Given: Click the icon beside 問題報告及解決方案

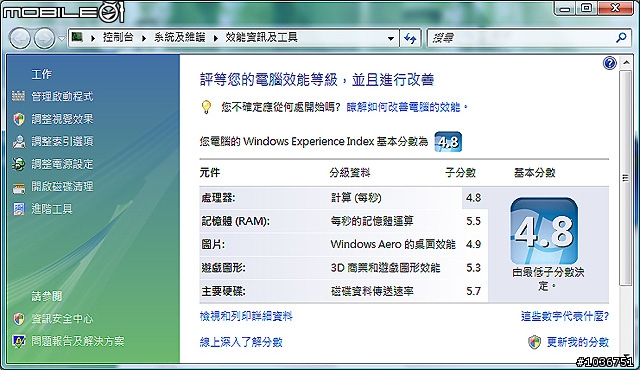Looking at the screenshot, I should point(19,341).
